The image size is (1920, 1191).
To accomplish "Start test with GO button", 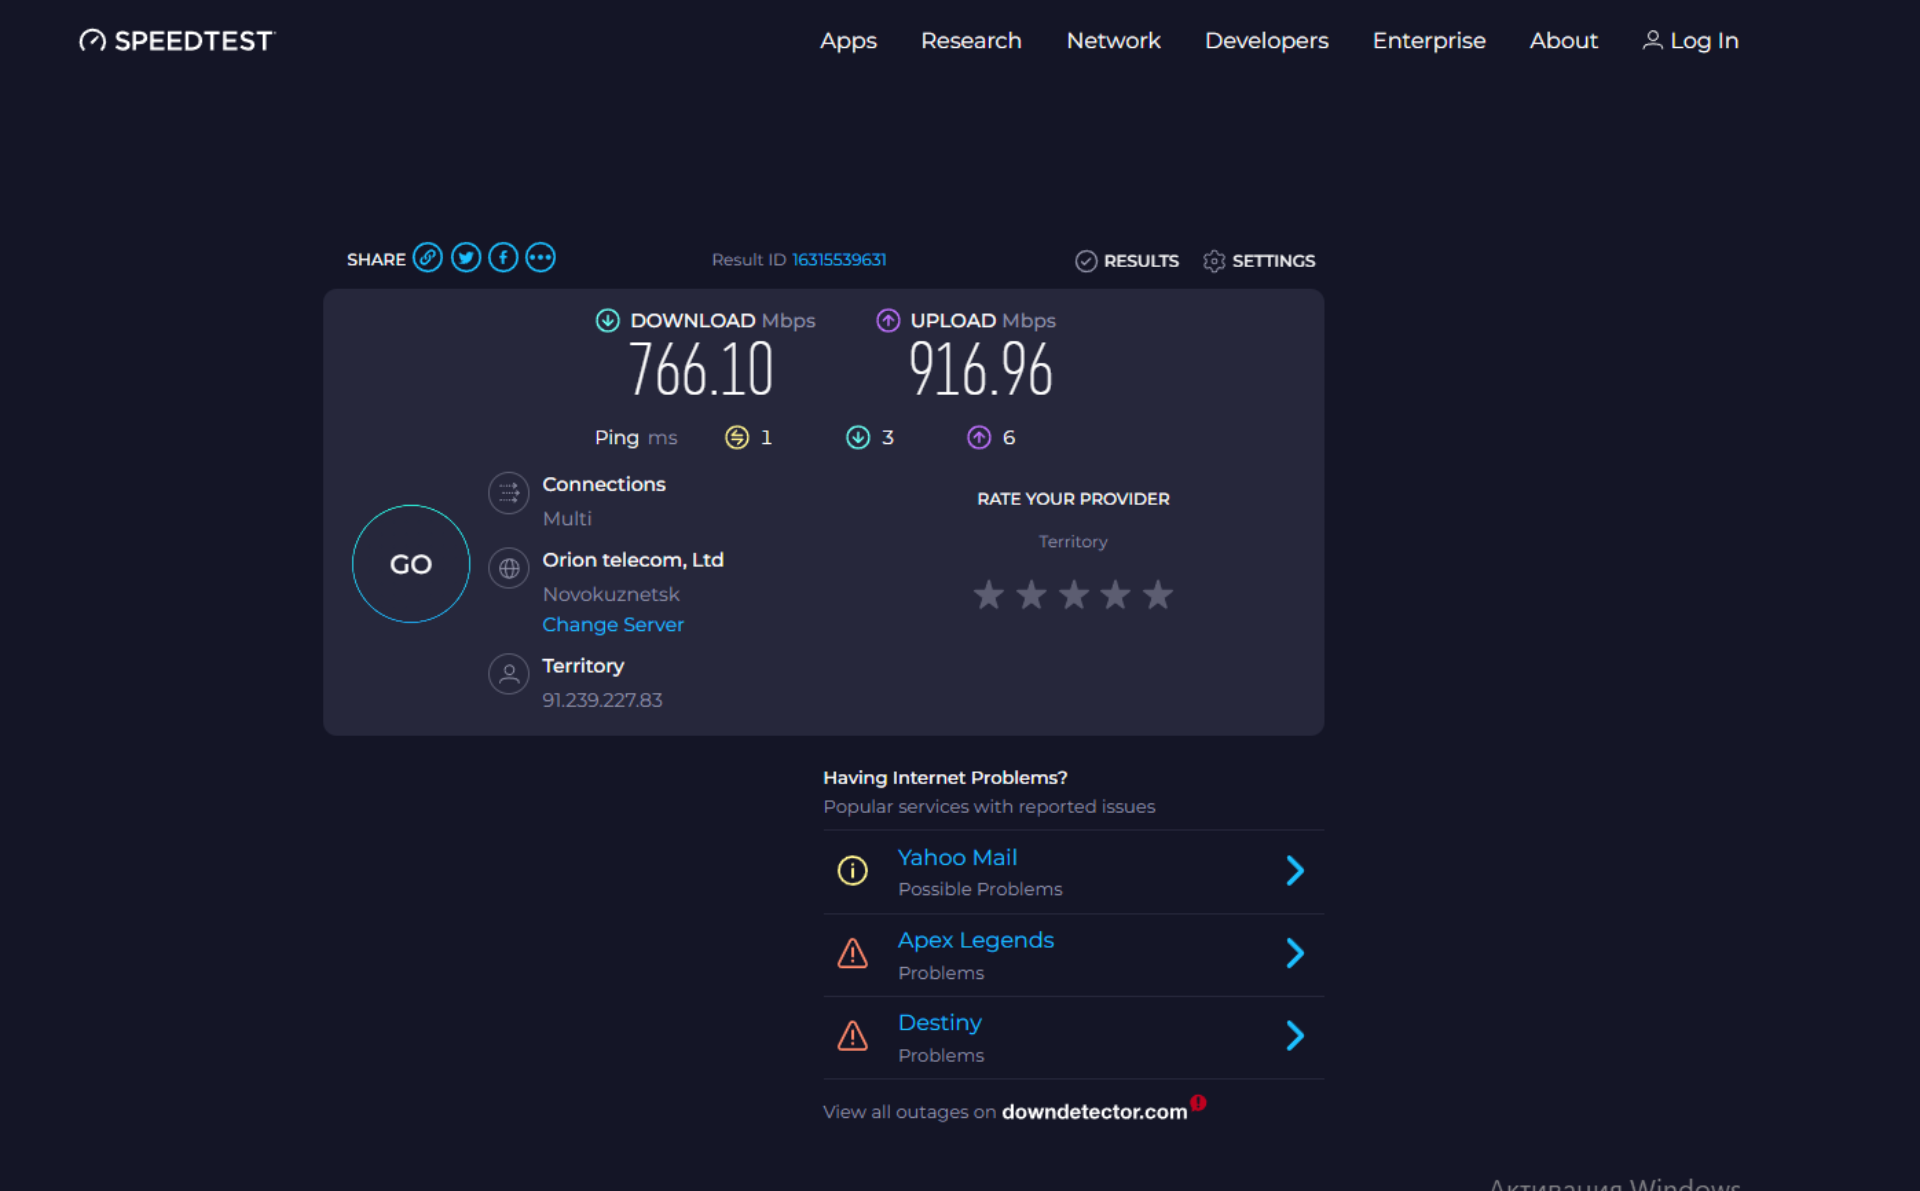I will pos(411,564).
